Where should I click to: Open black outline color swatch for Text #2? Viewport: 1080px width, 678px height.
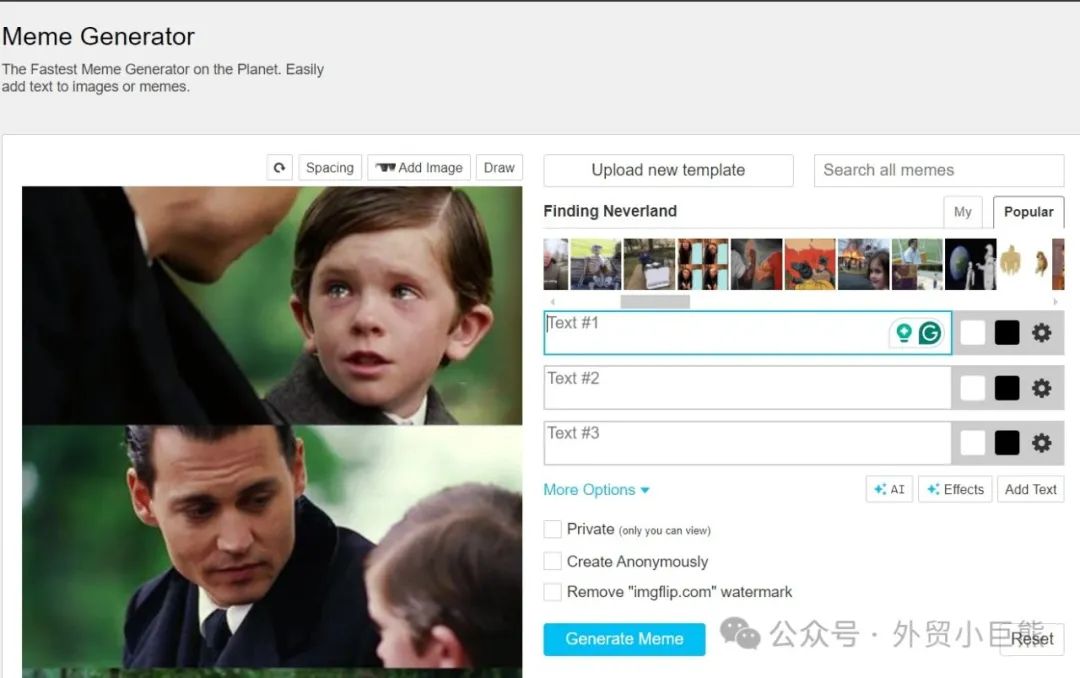[1007, 388]
